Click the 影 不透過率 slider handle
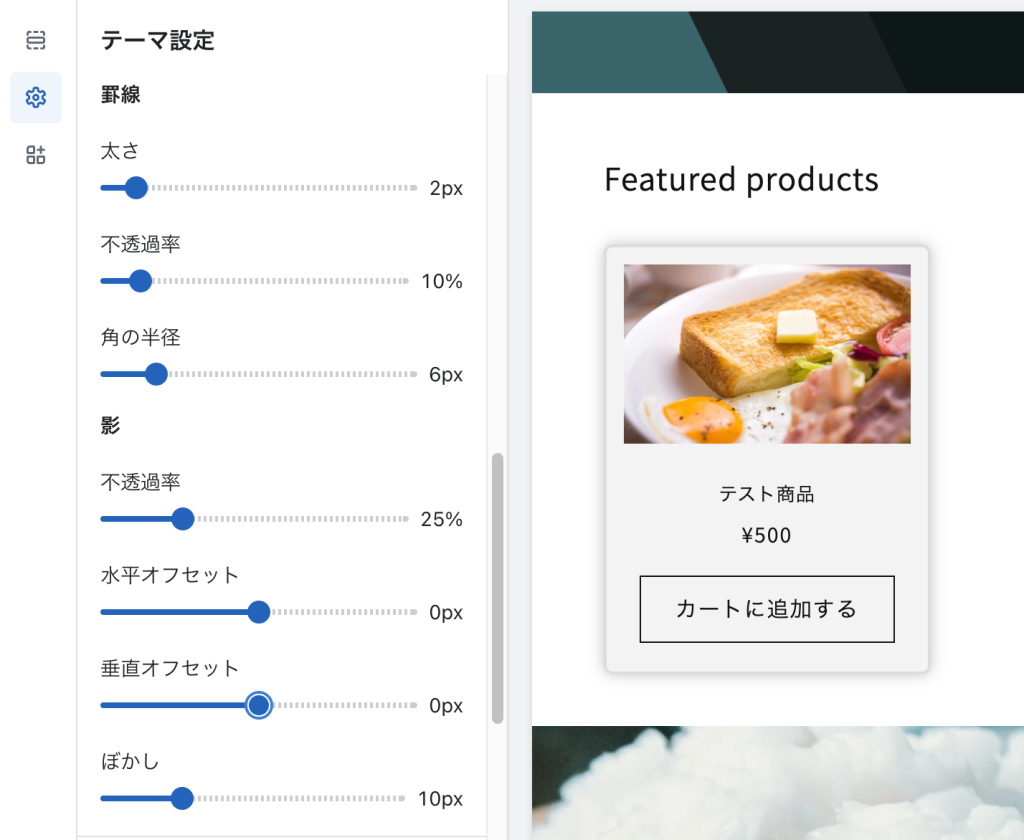The width and height of the screenshot is (1024, 840). click(x=182, y=519)
